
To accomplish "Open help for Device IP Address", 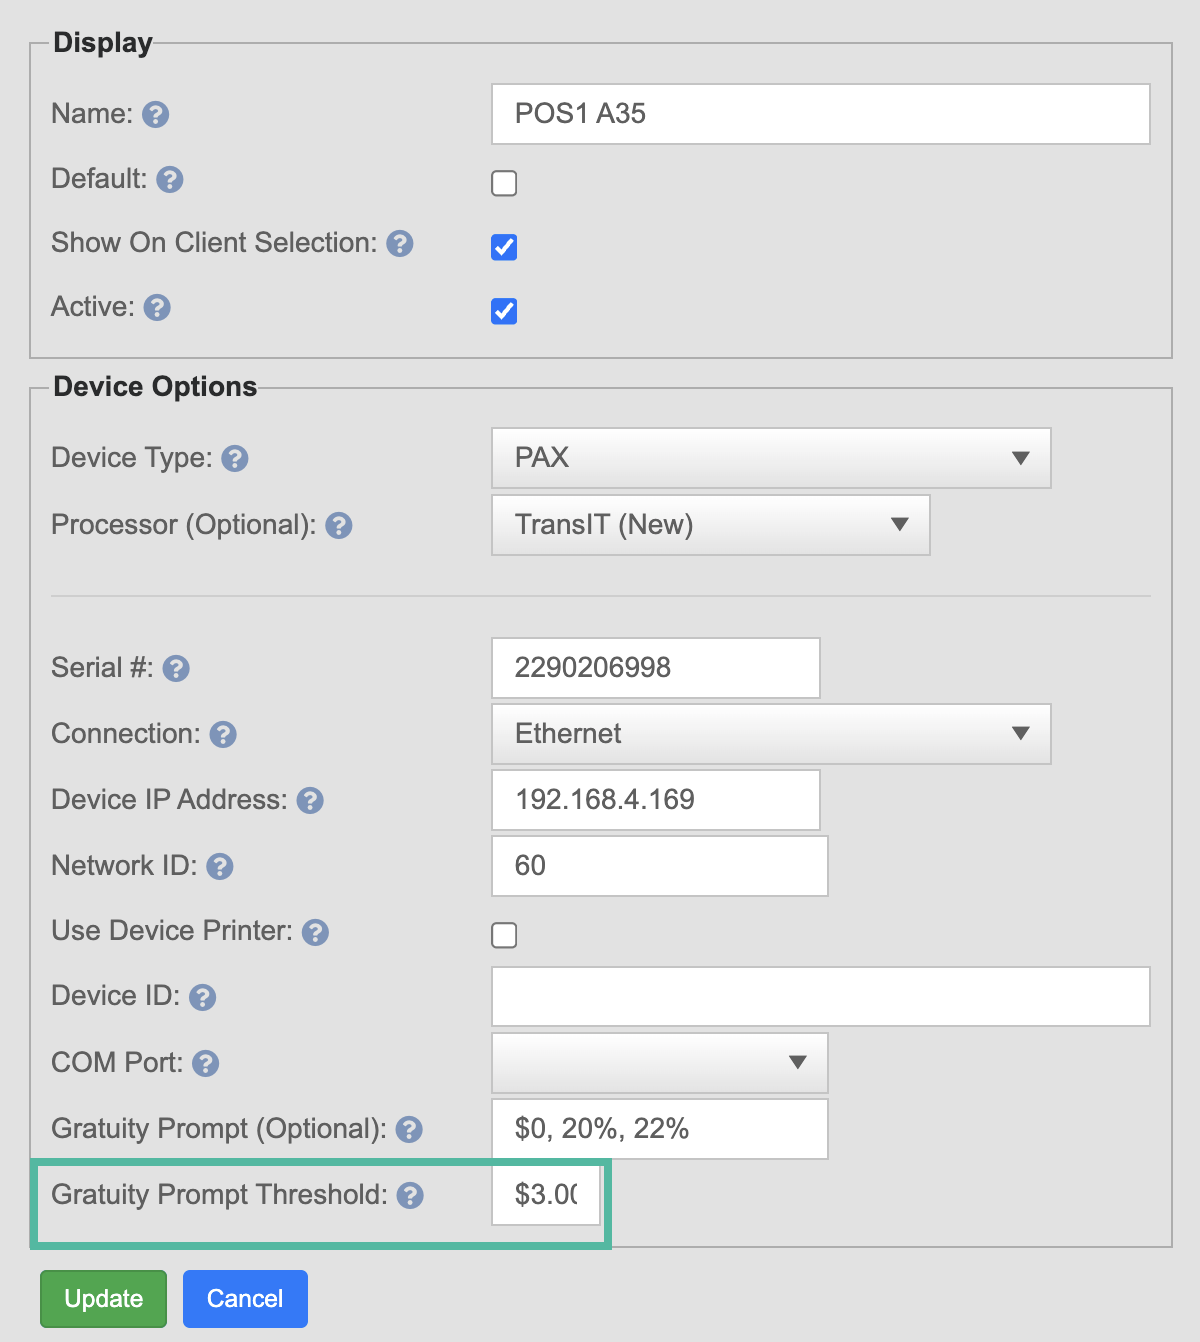I will coord(310,801).
